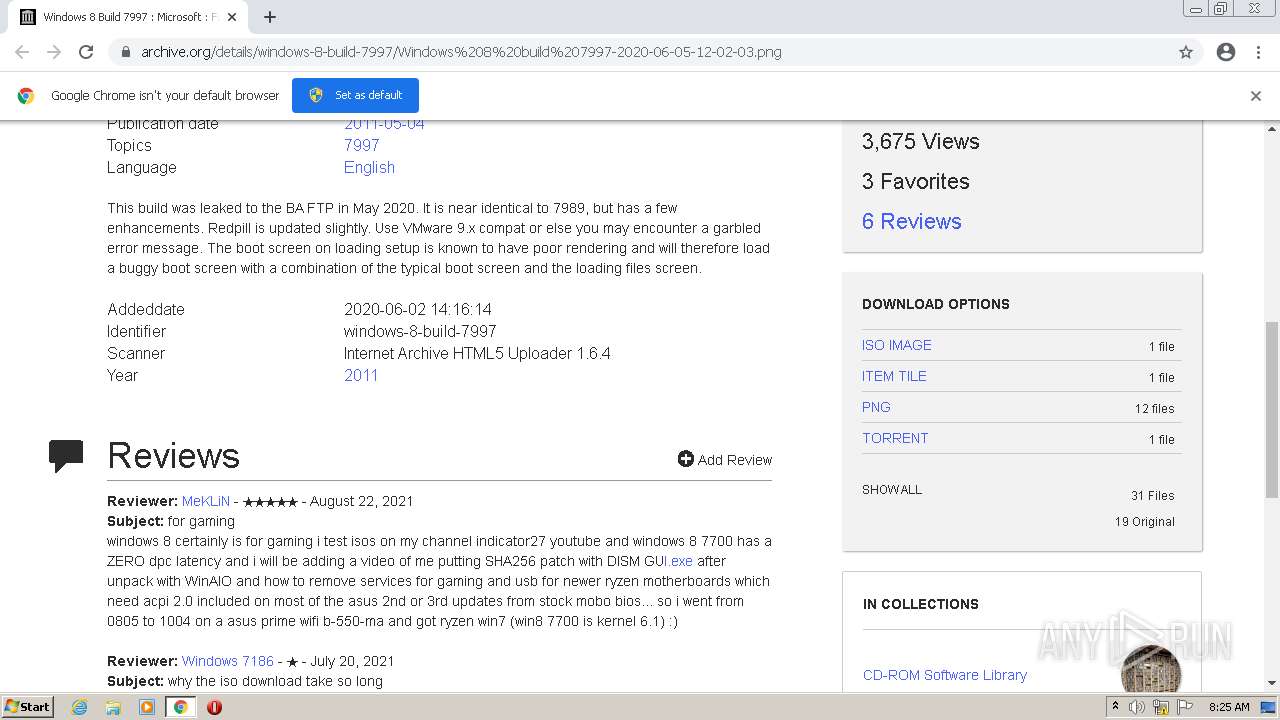Open the ITEM TILE download option
This screenshot has height=720, width=1280.
point(894,376)
